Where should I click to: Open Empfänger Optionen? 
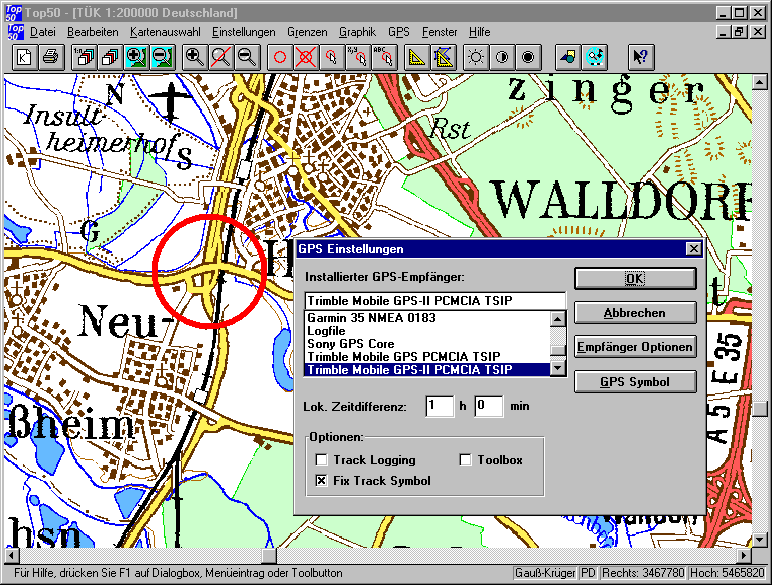coord(635,347)
